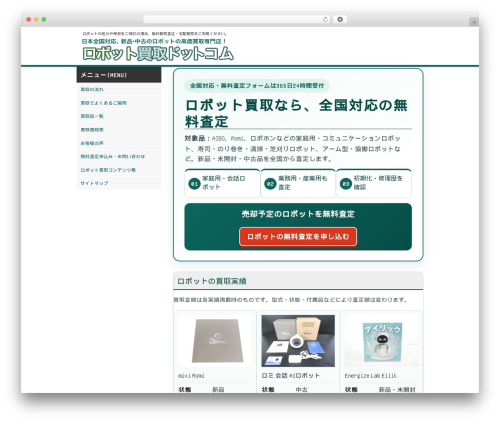Open a new tab with plus button
The height and width of the screenshot is (423, 500).
click(474, 22)
